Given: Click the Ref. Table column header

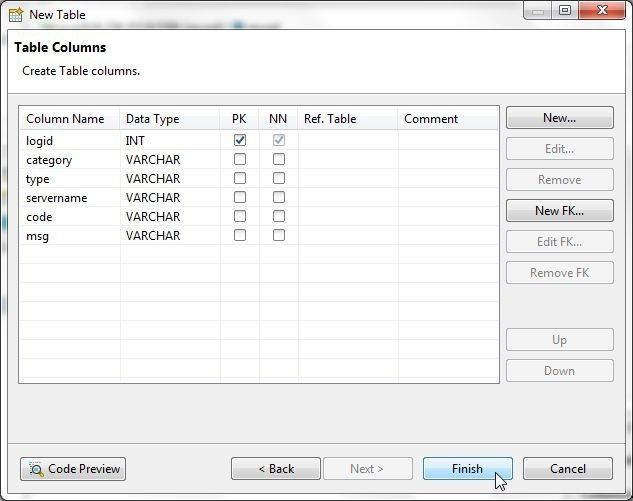Looking at the screenshot, I should coord(348,119).
